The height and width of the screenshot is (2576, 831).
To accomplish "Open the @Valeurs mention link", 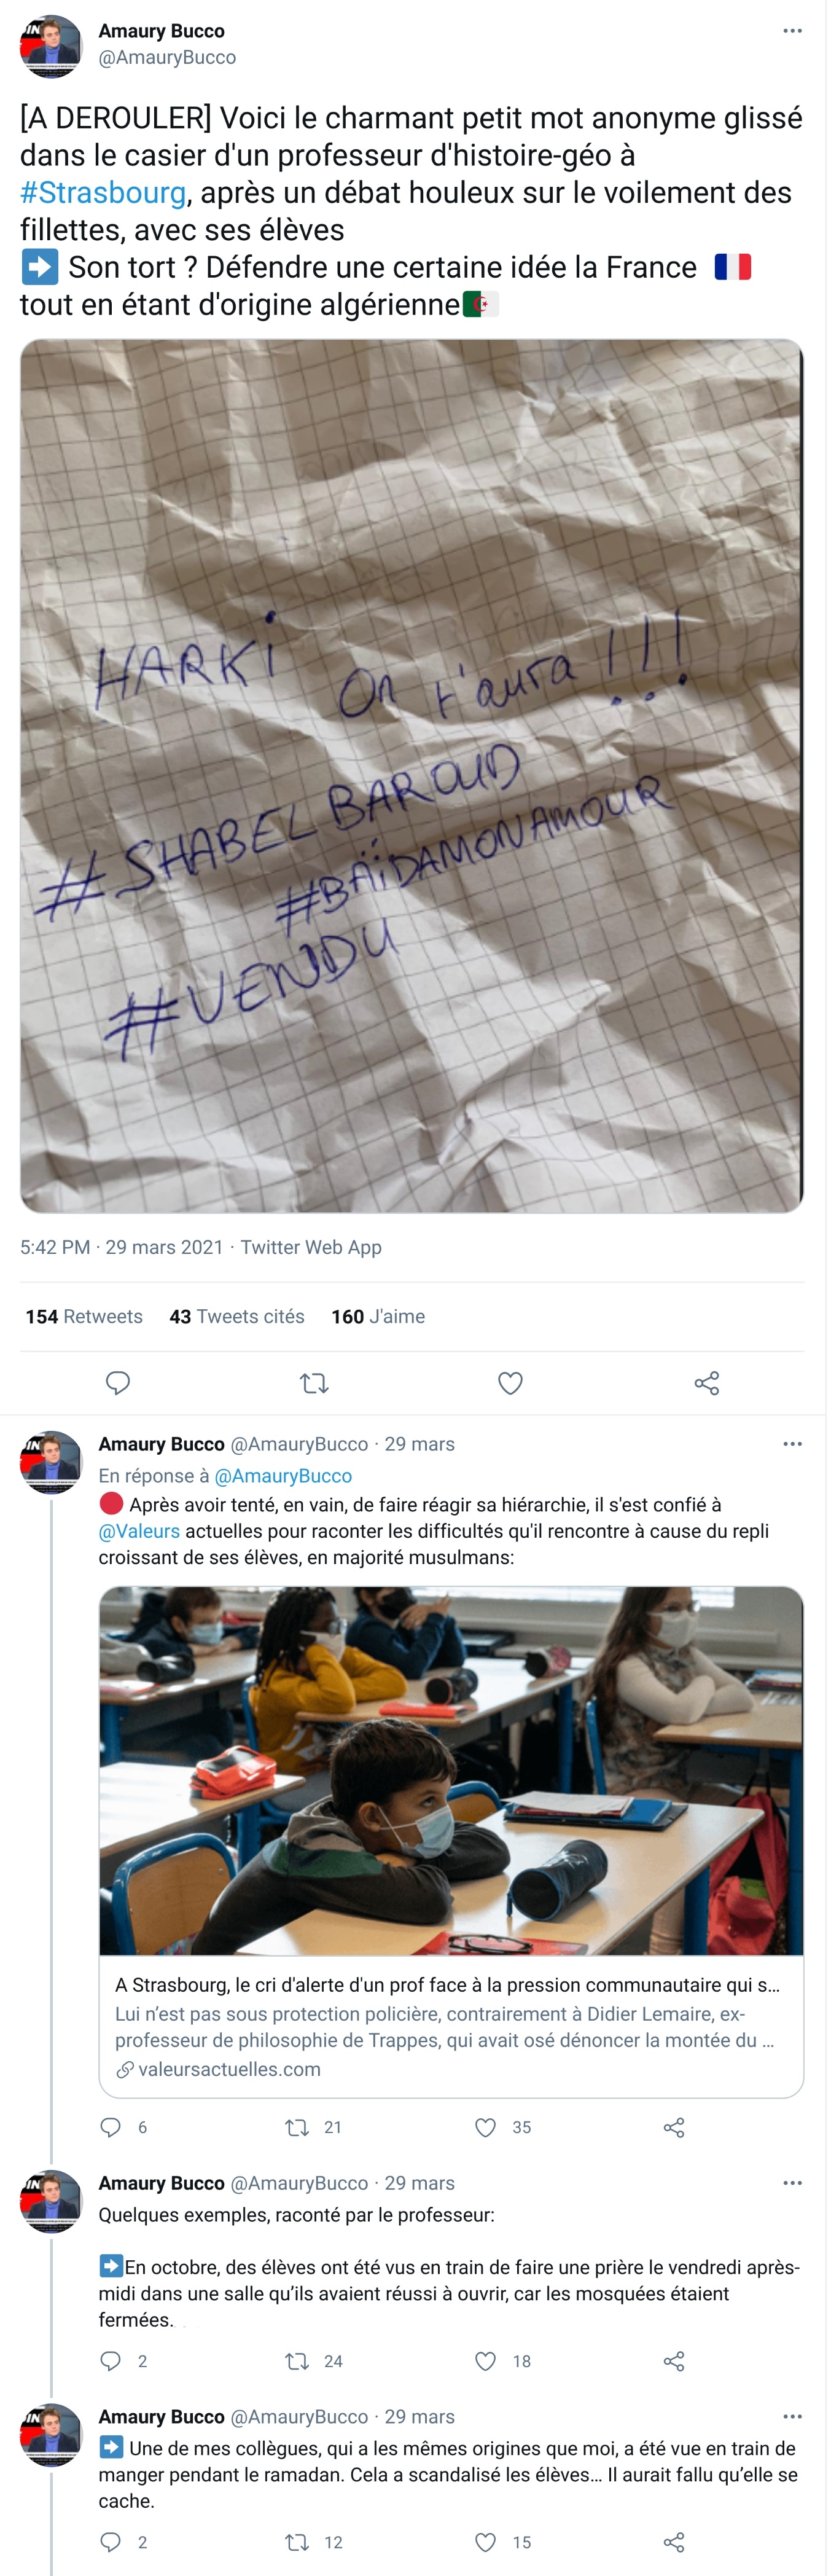I will [139, 1530].
